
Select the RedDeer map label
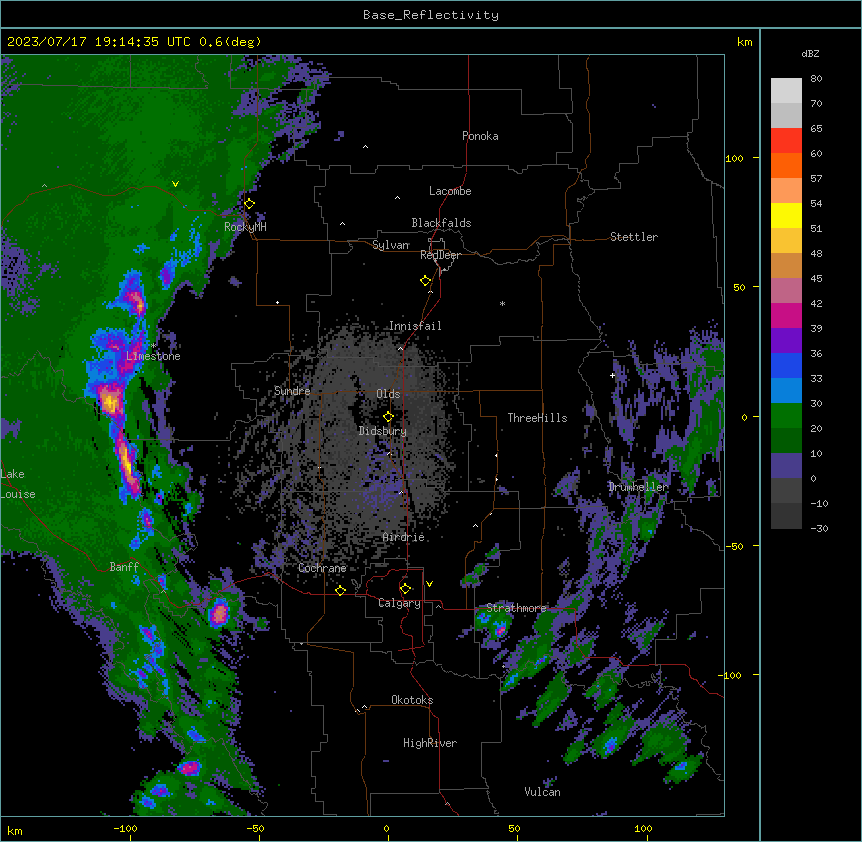pyautogui.click(x=440, y=255)
